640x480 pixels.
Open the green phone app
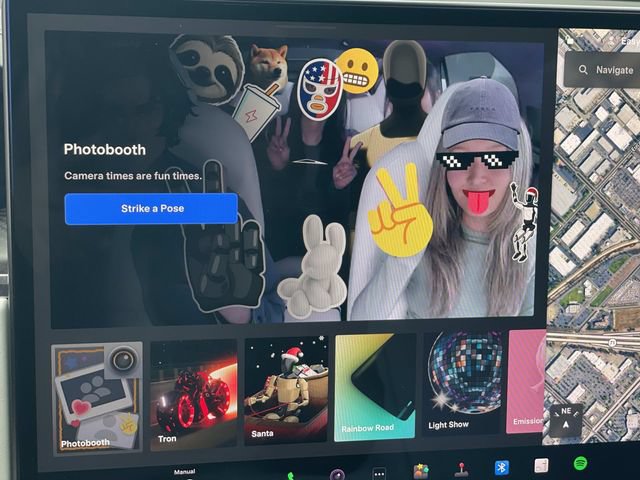291,476
